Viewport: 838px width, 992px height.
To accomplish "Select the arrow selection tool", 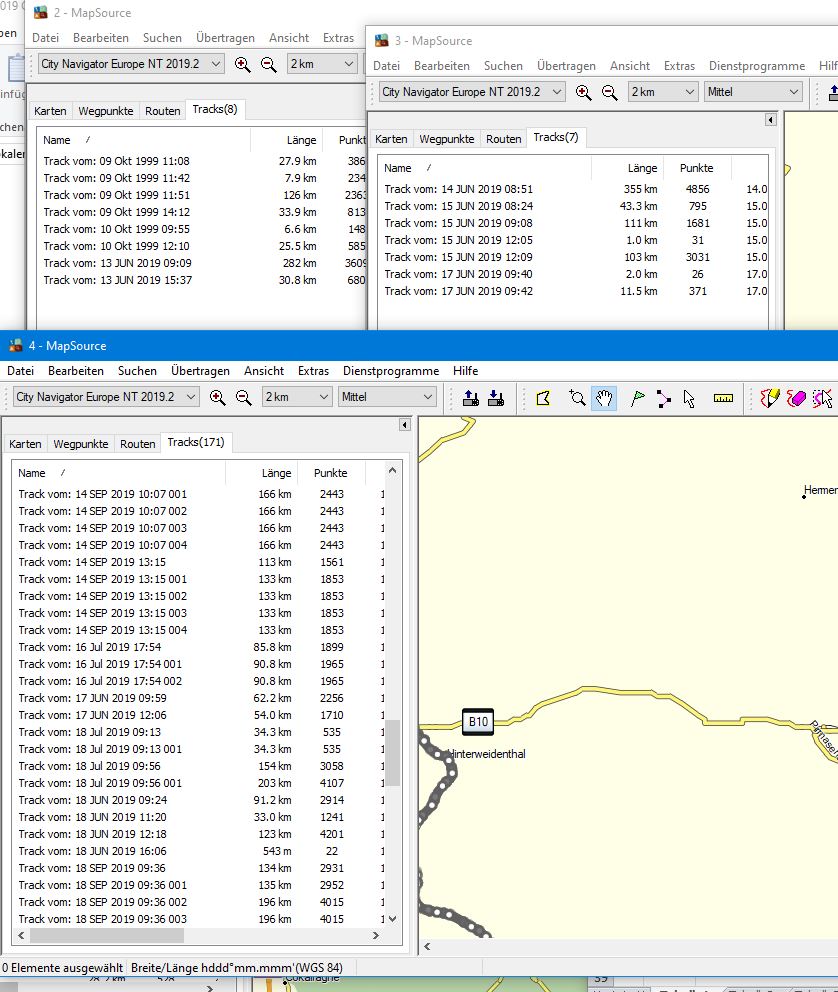I will coord(689,398).
